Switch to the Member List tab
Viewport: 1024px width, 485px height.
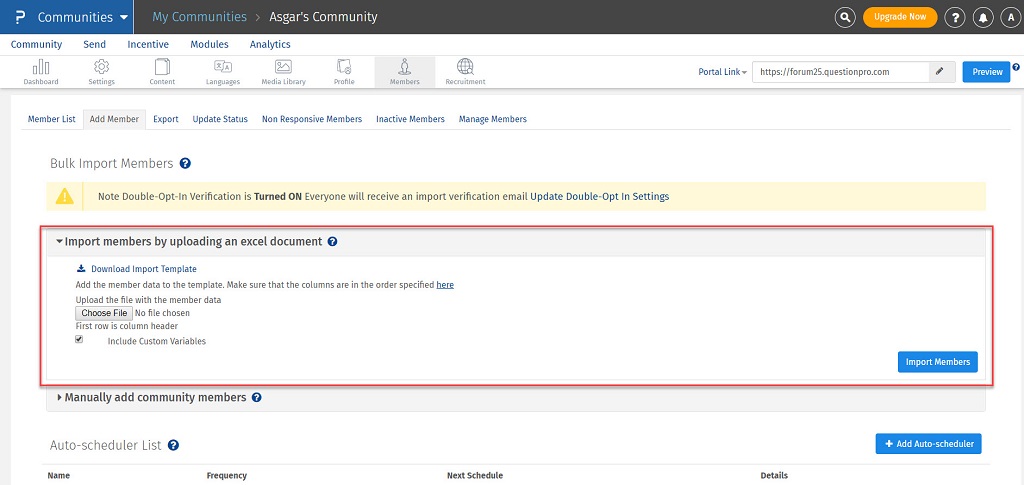click(x=51, y=119)
